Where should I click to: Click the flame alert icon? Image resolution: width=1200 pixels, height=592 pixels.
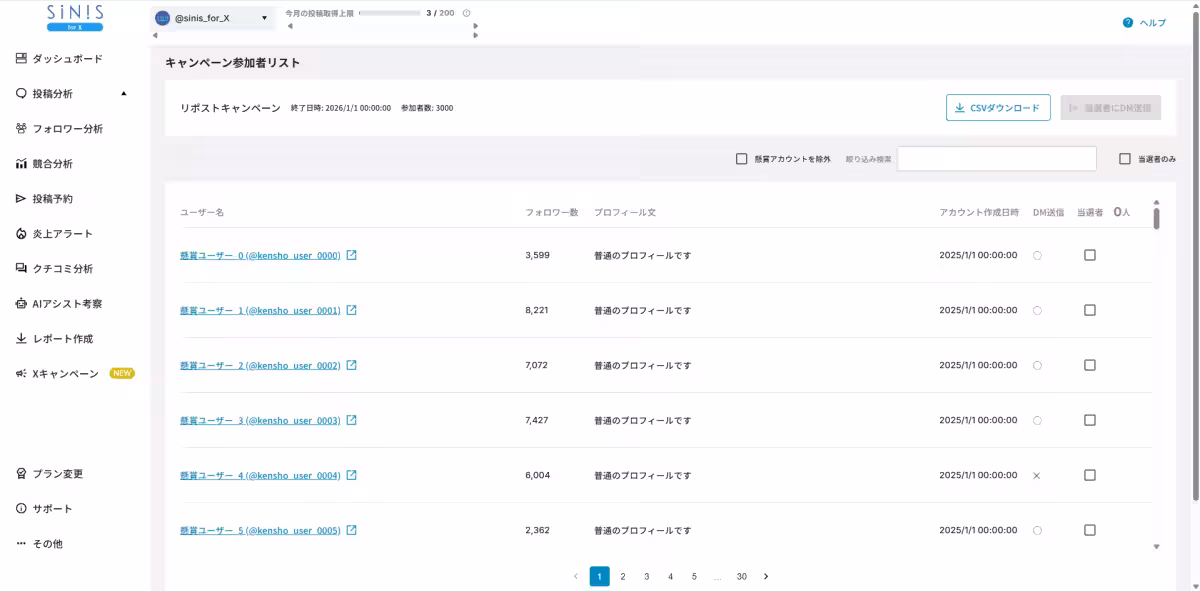point(21,234)
